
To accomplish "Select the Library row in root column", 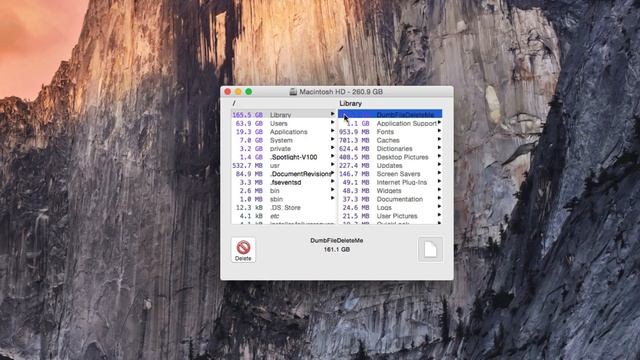I will click(284, 115).
